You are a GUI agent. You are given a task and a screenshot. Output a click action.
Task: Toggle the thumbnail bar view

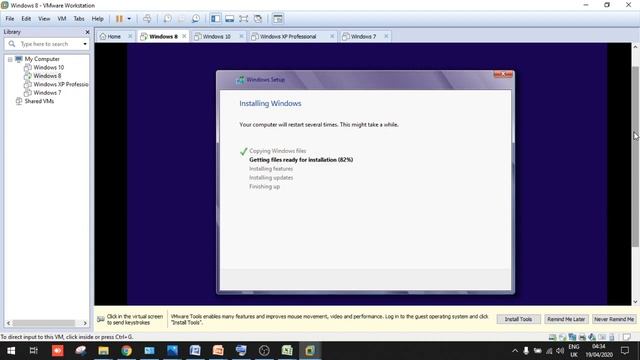point(229,19)
